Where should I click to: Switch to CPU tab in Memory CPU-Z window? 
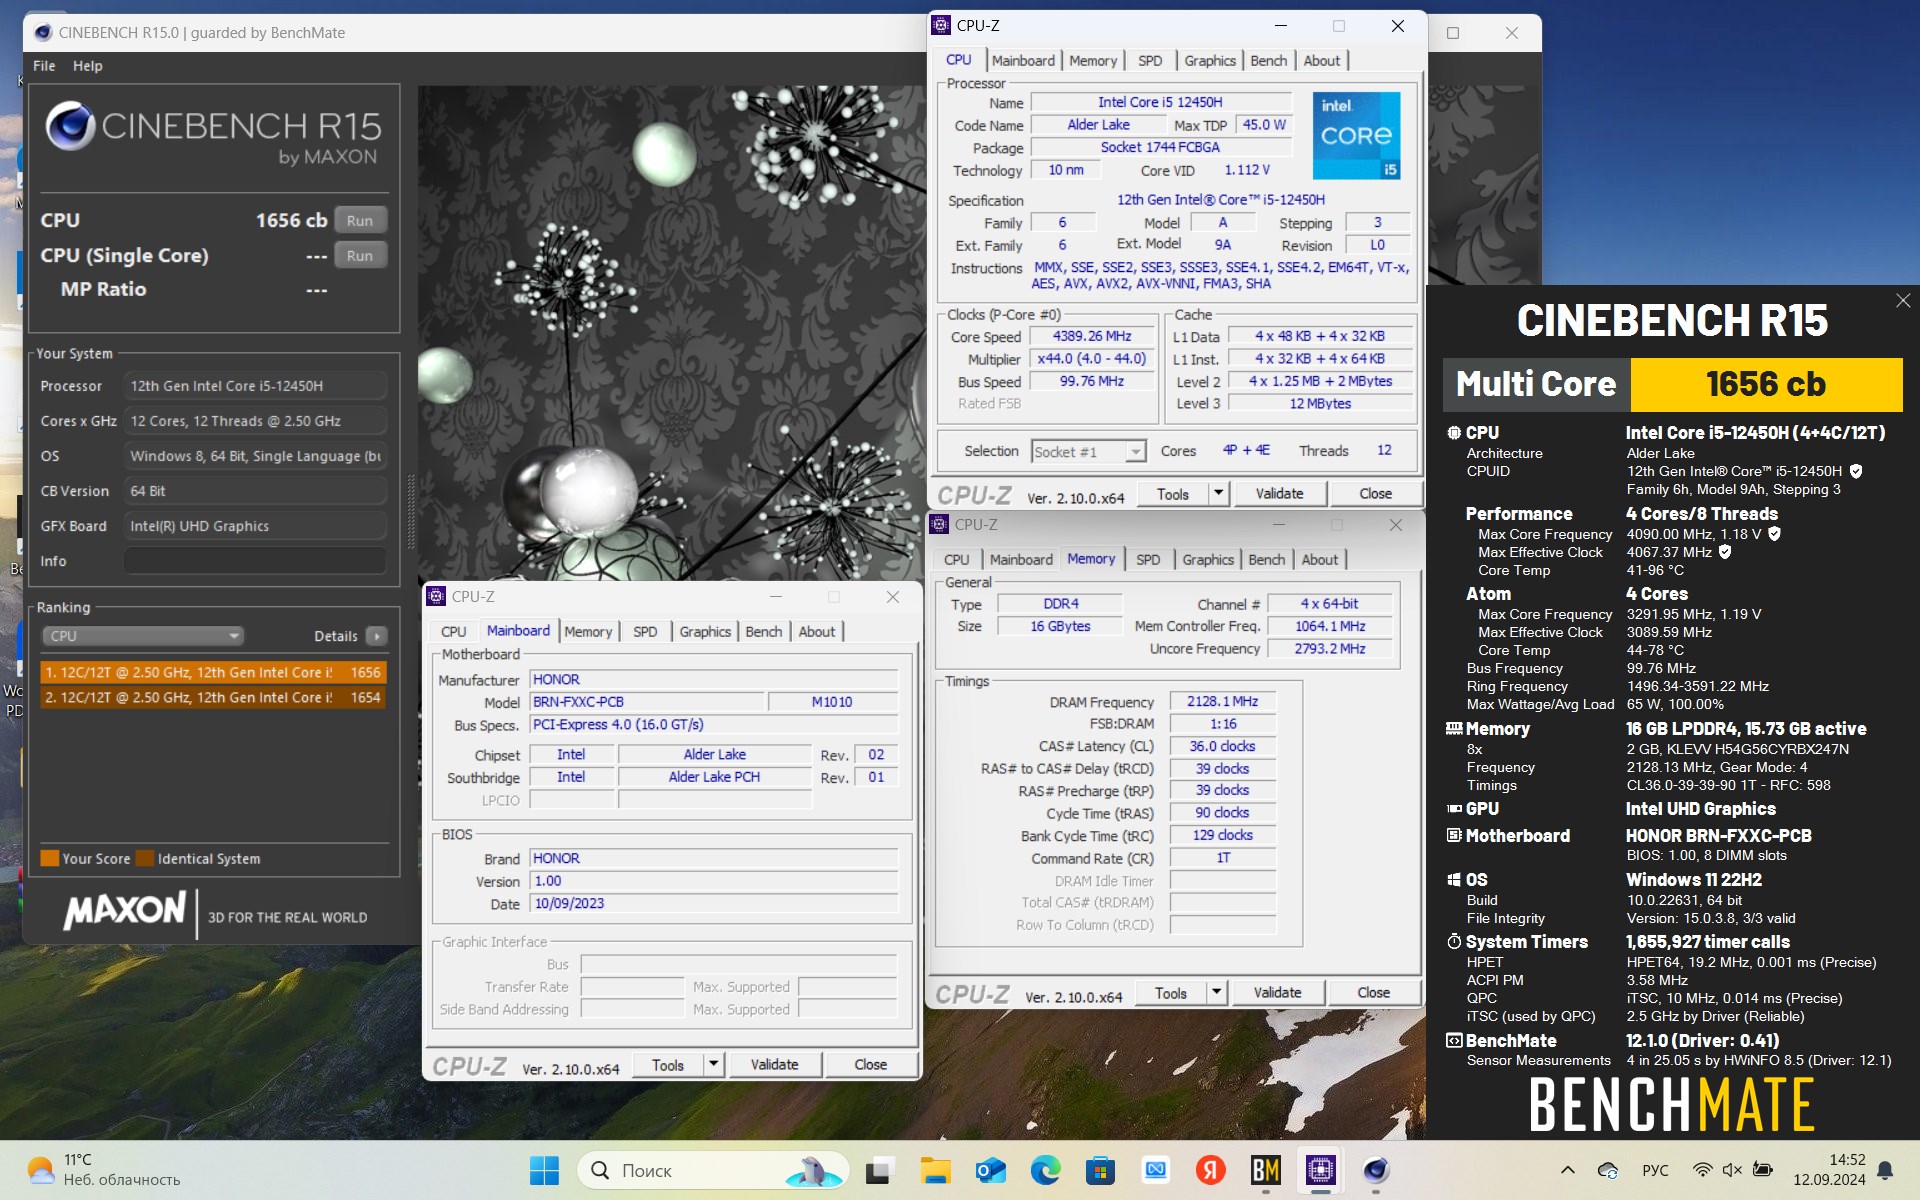(x=956, y=560)
